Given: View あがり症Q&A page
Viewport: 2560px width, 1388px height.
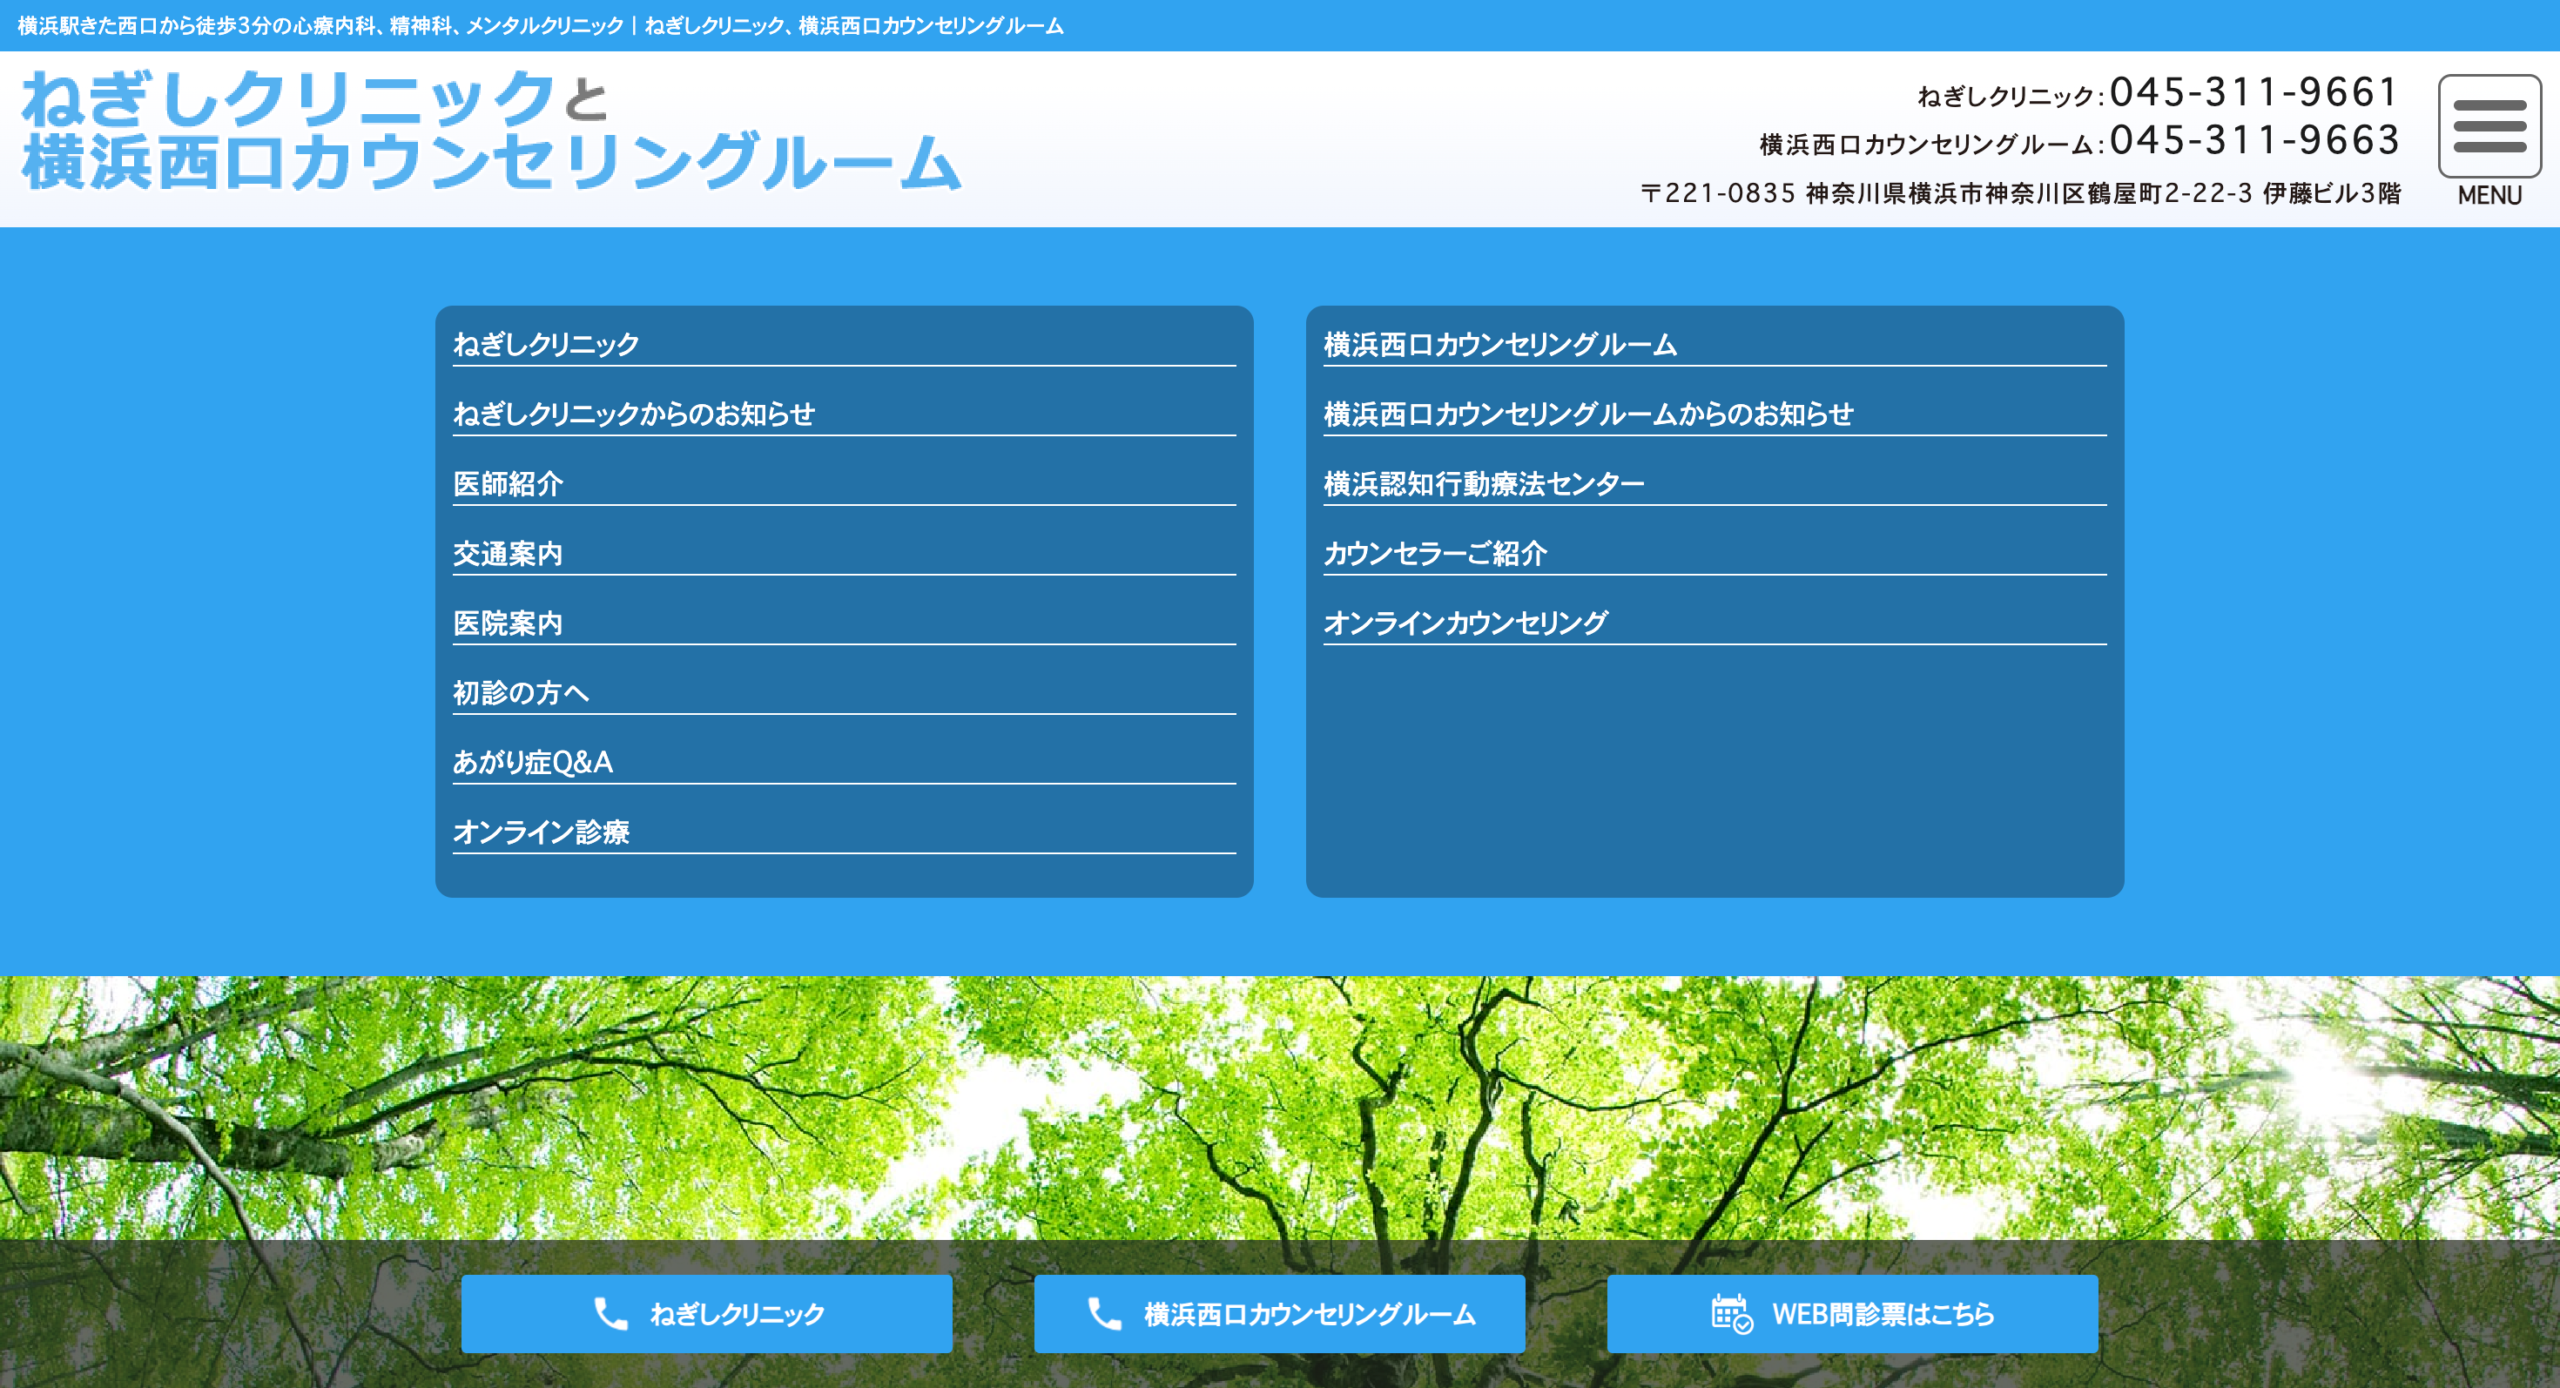Looking at the screenshot, I should pos(844,762).
